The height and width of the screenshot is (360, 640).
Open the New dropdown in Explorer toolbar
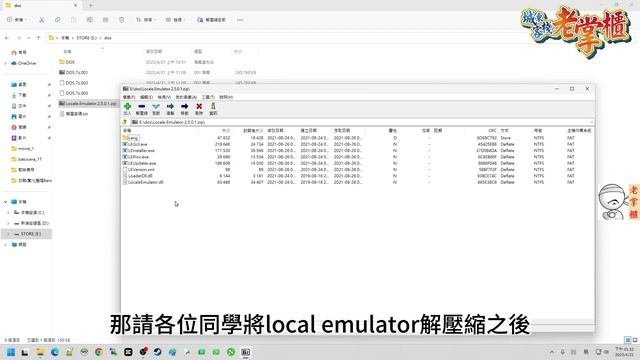pyautogui.click(x=16, y=20)
